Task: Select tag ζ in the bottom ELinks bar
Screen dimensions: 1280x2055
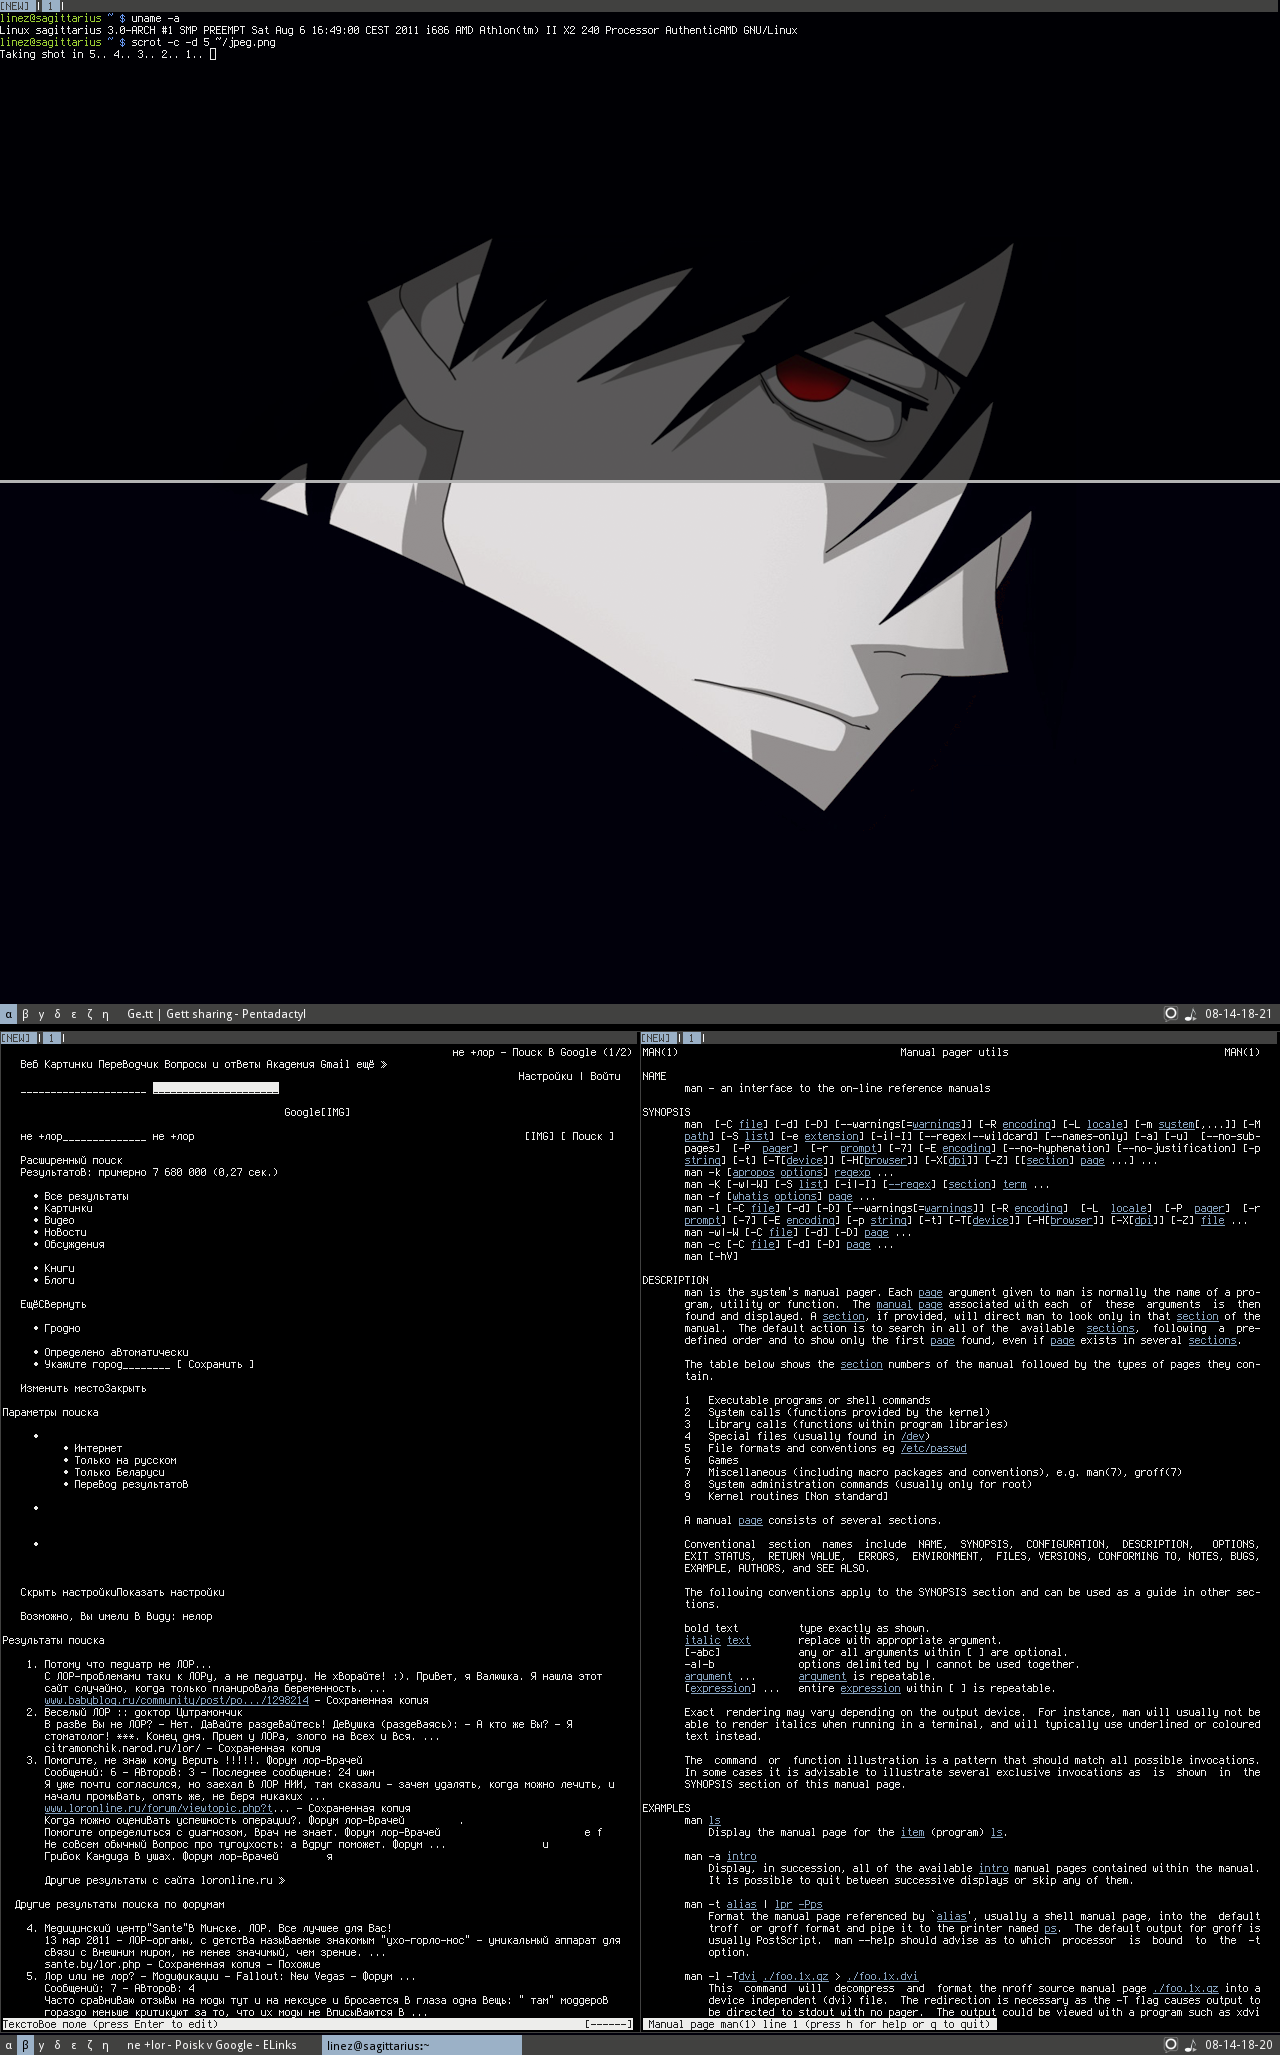Action: pos(90,2045)
